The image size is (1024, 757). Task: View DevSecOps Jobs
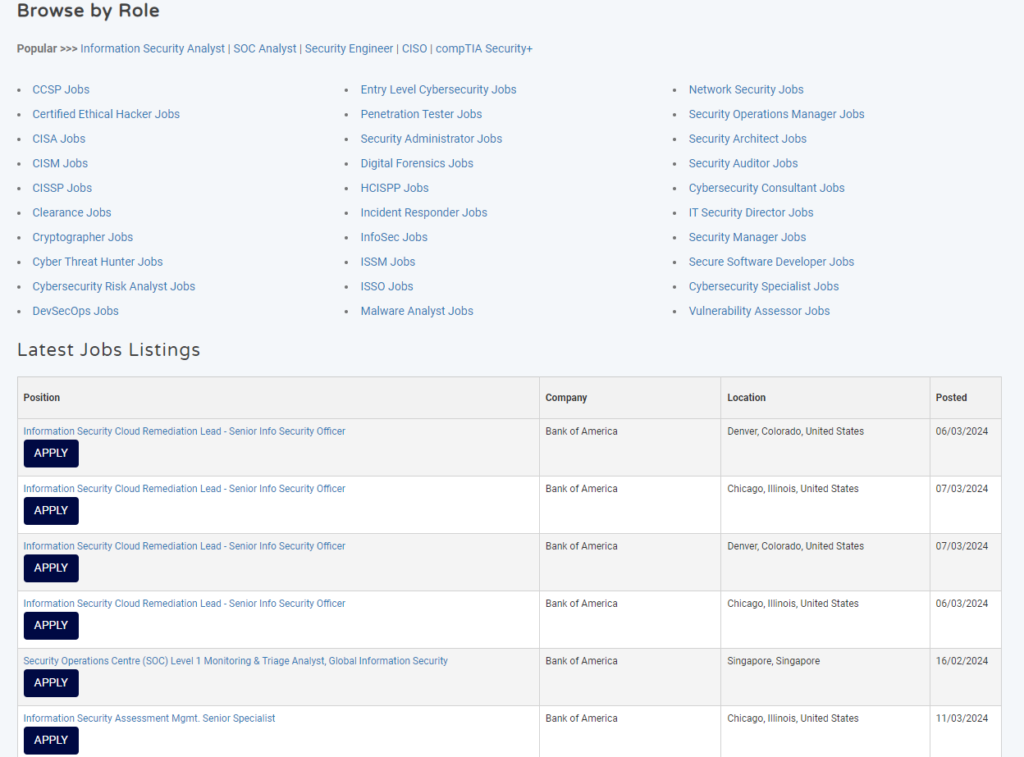pos(76,311)
